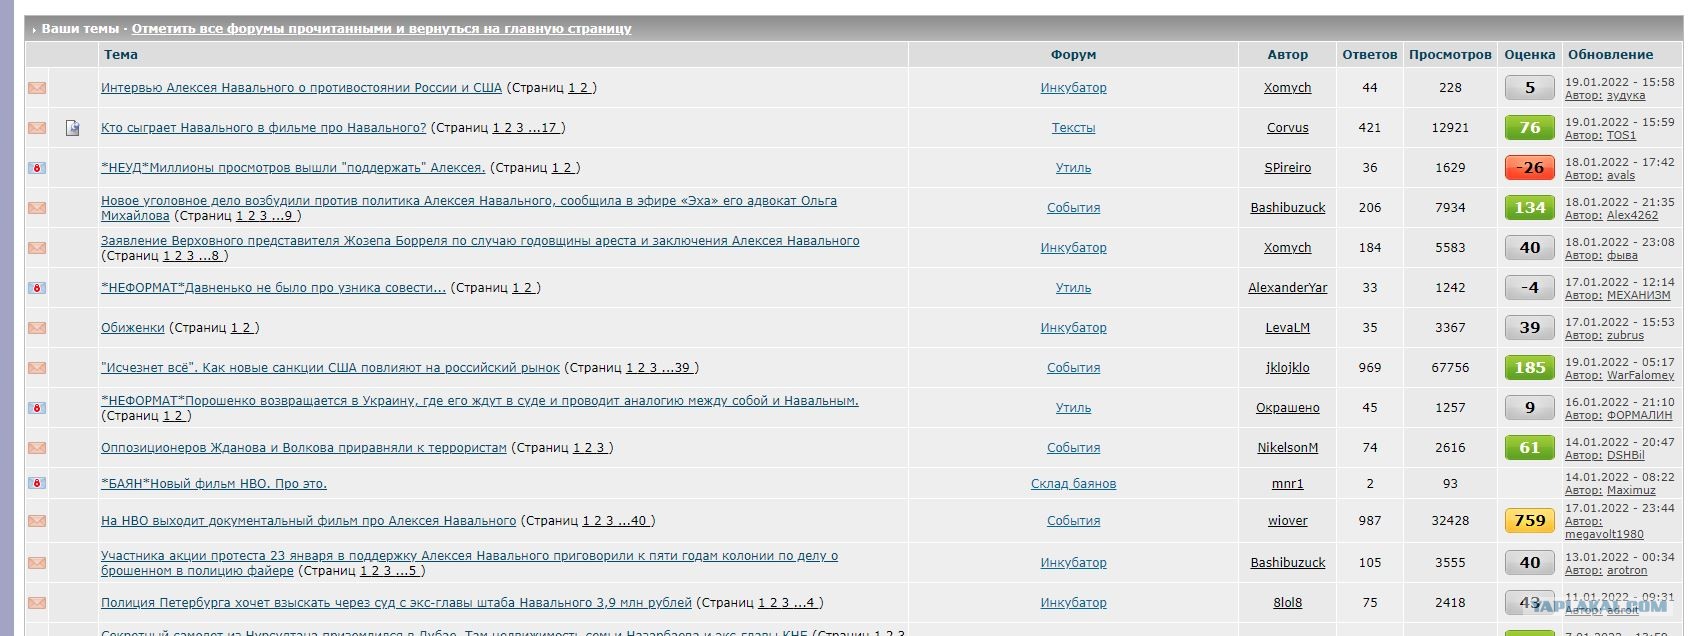Click envelope icon beside 'Обиженки' topic
Image resolution: width=1693 pixels, height=636 pixels.
(37, 328)
